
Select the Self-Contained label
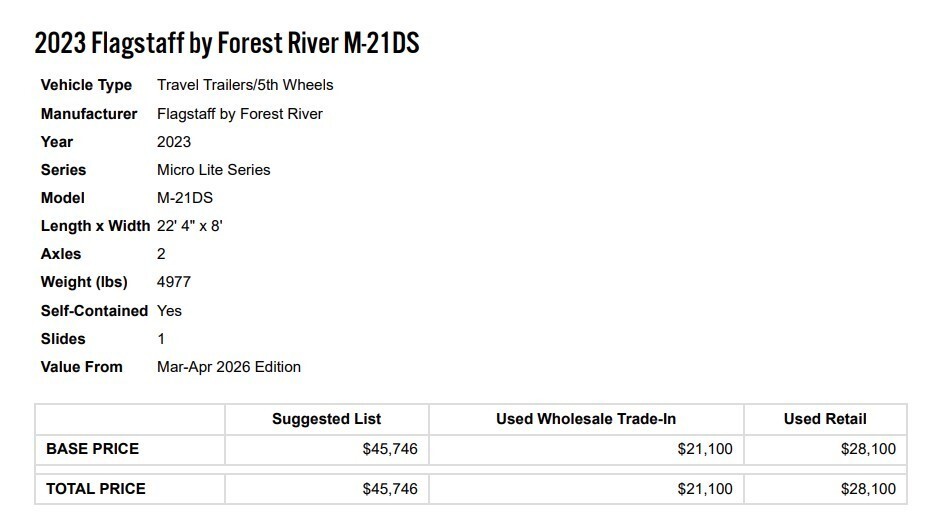pos(94,311)
